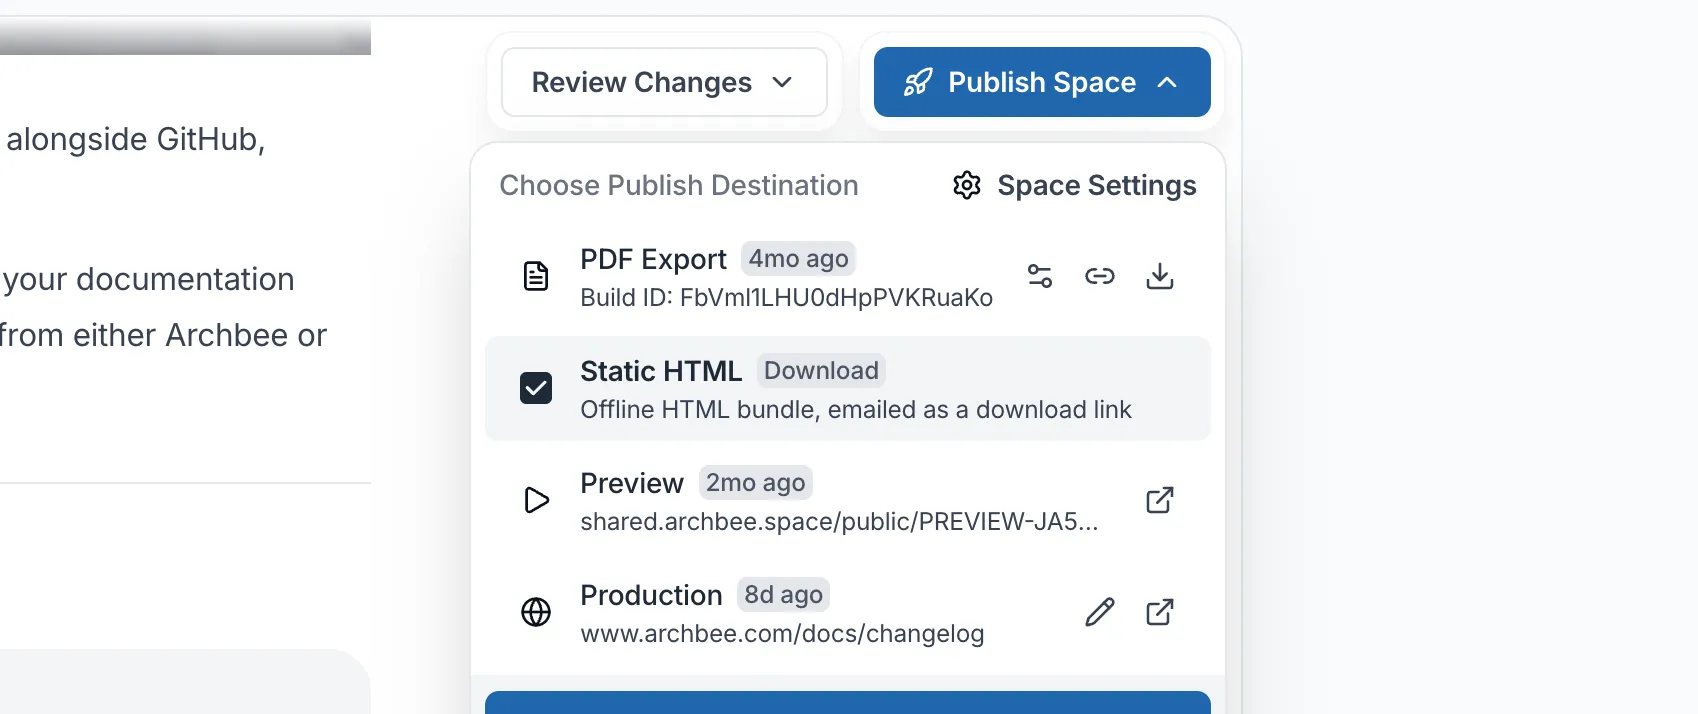Edit the Production destination pencil icon
This screenshot has height=714, width=1698.
click(x=1100, y=612)
